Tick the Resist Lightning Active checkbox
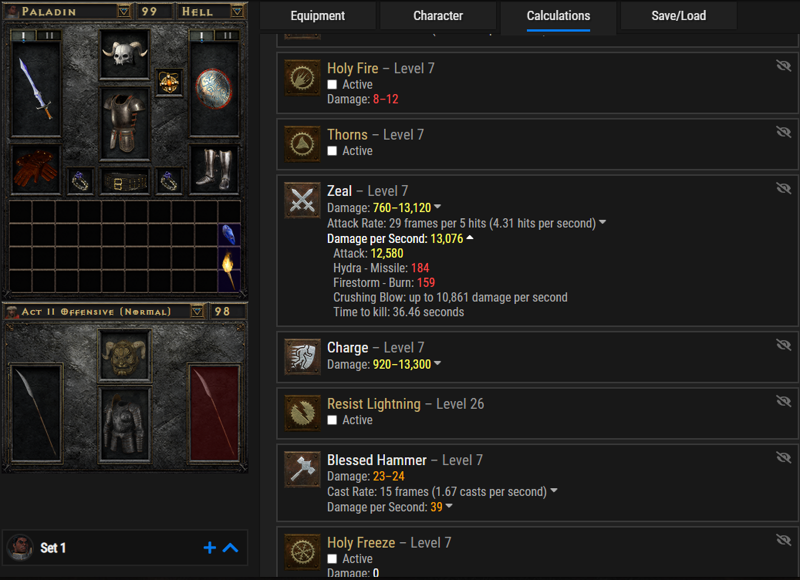Image resolution: width=800 pixels, height=580 pixels. 332,420
